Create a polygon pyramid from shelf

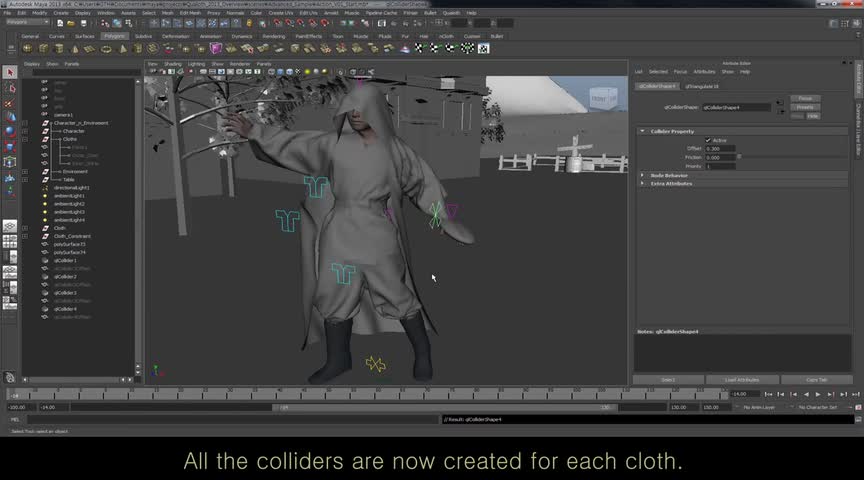click(123, 48)
